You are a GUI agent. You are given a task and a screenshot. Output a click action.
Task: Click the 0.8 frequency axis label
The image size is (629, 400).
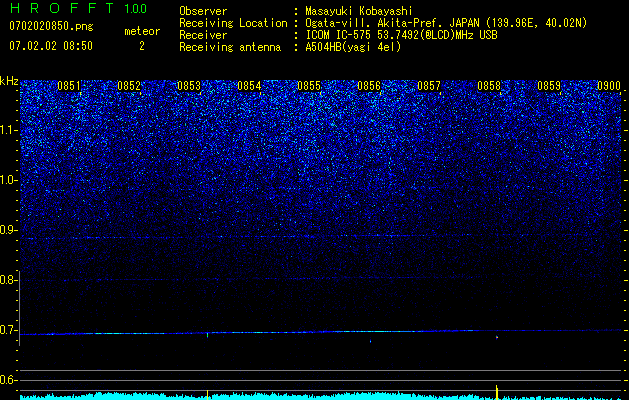tap(7, 280)
